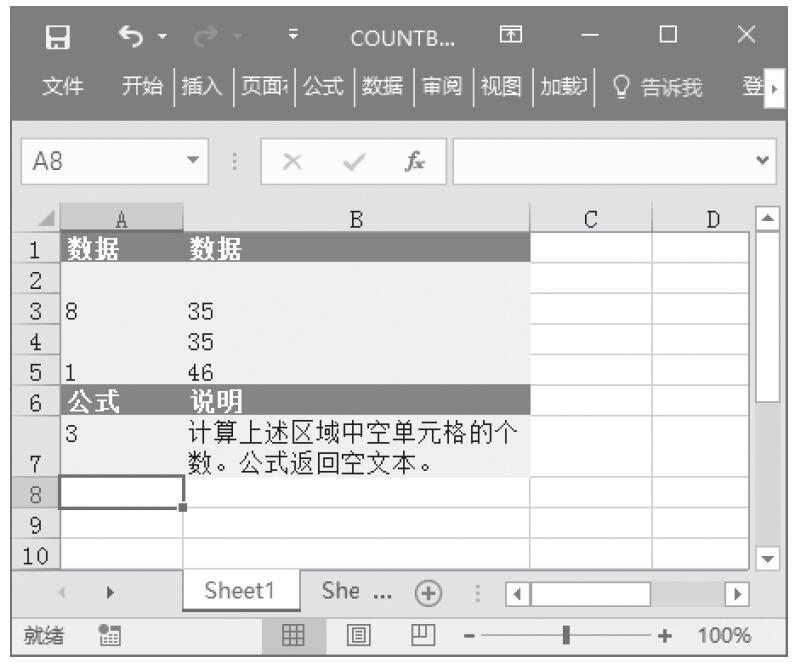This screenshot has height=665, width=800.
Task: Click the Select All corner triangle
Action: [40, 218]
